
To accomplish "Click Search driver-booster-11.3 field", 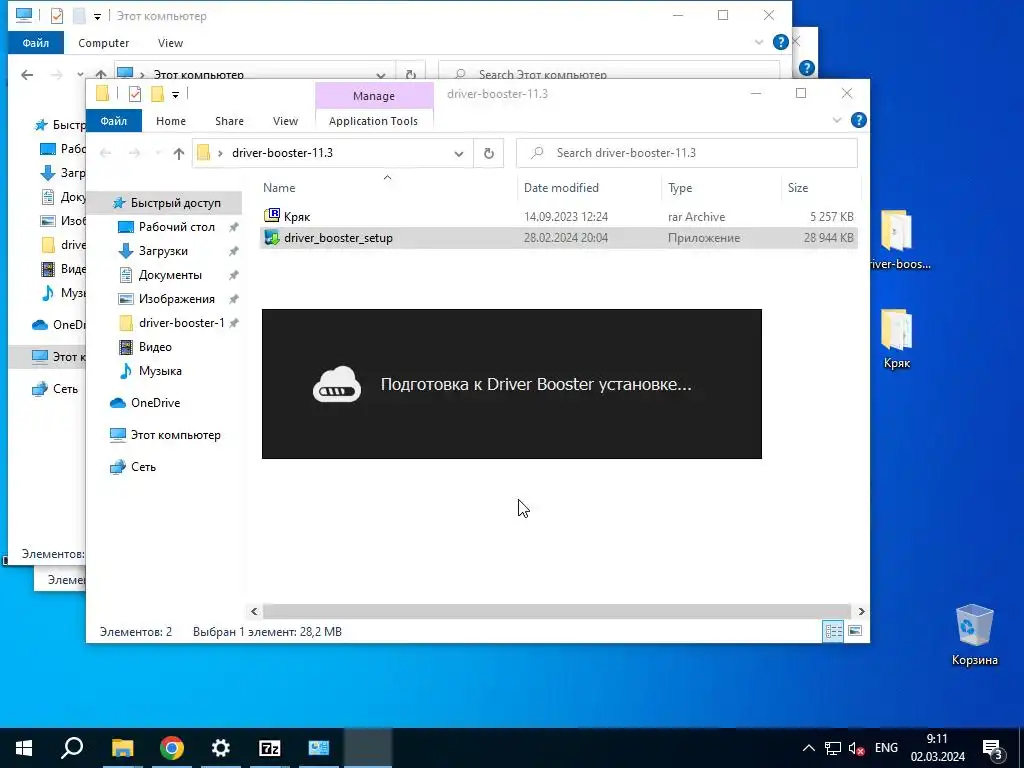I will 686,153.
